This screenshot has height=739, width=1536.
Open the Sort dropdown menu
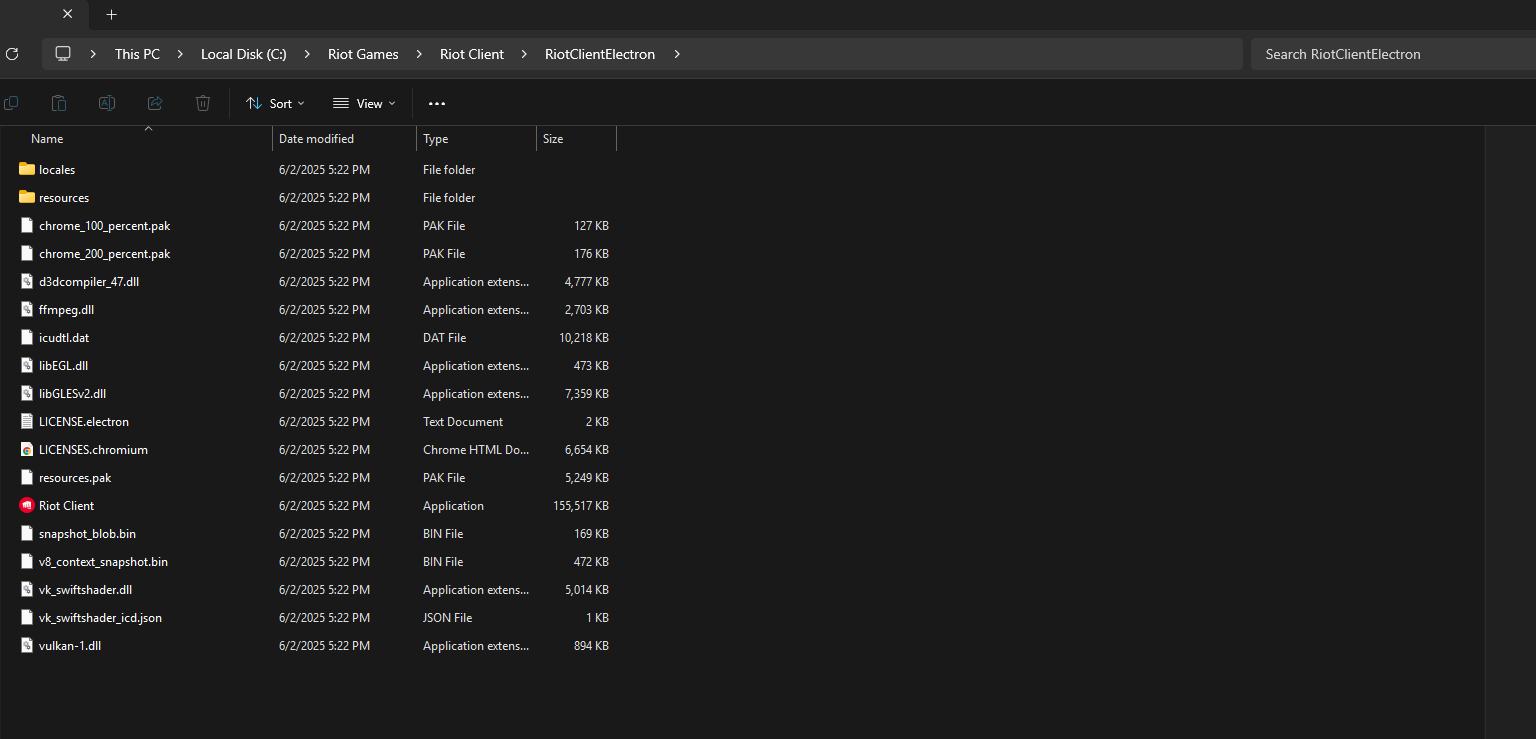click(x=275, y=103)
